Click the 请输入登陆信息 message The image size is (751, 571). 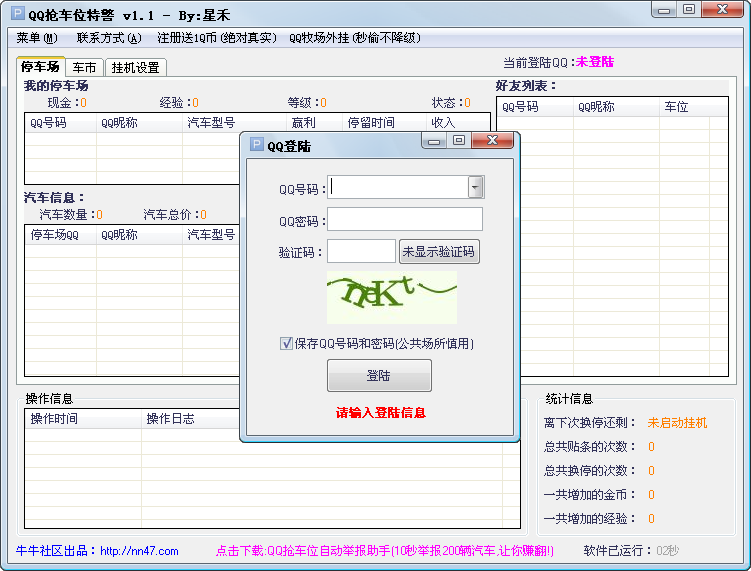[x=381, y=413]
